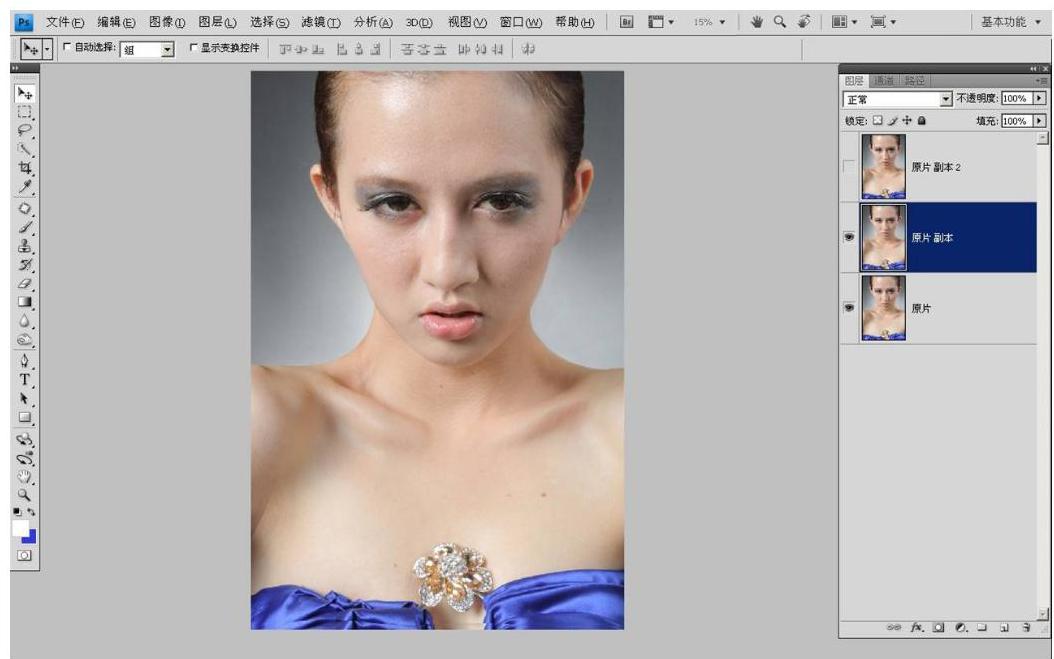The image size is (1054, 659).
Task: Select the Brush tool
Action: coord(25,227)
